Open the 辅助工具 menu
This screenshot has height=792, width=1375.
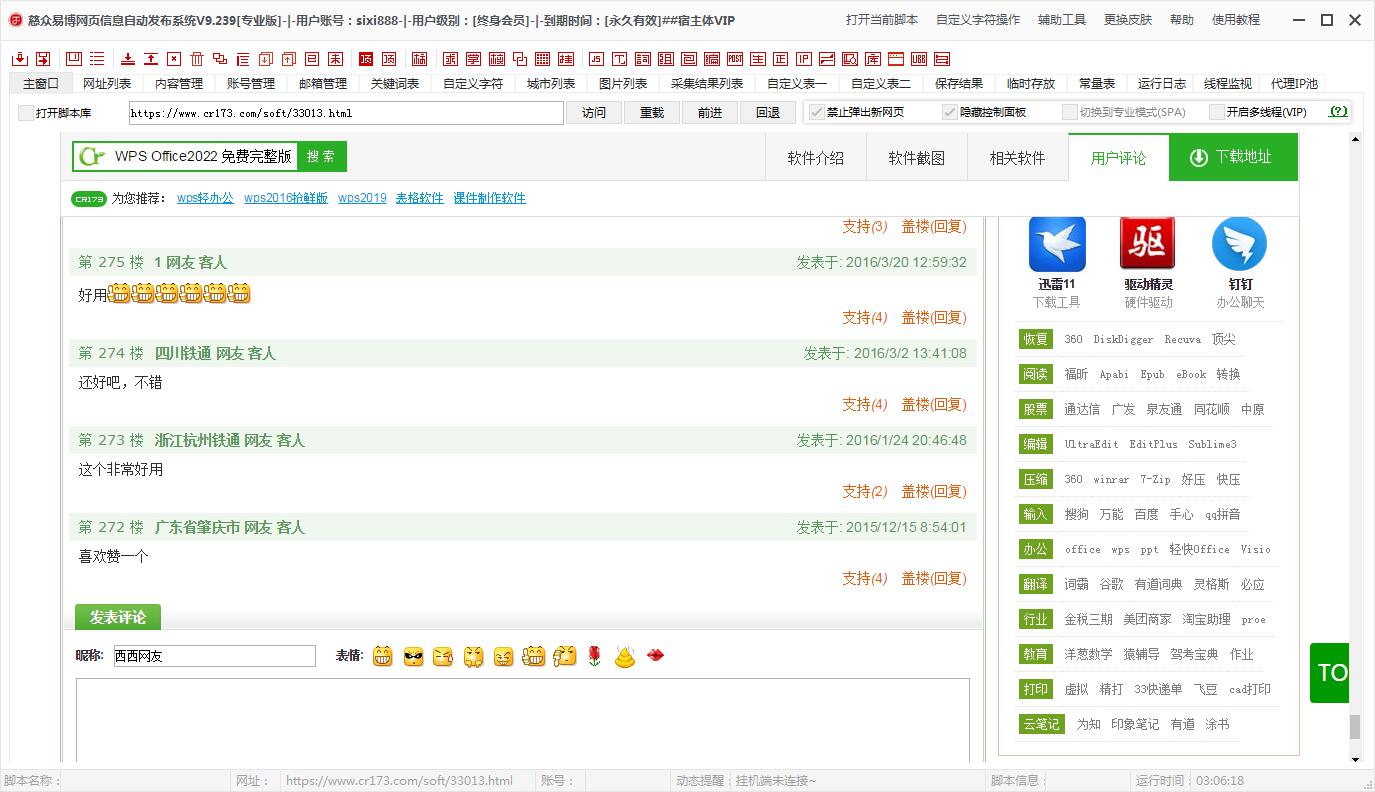point(1062,20)
